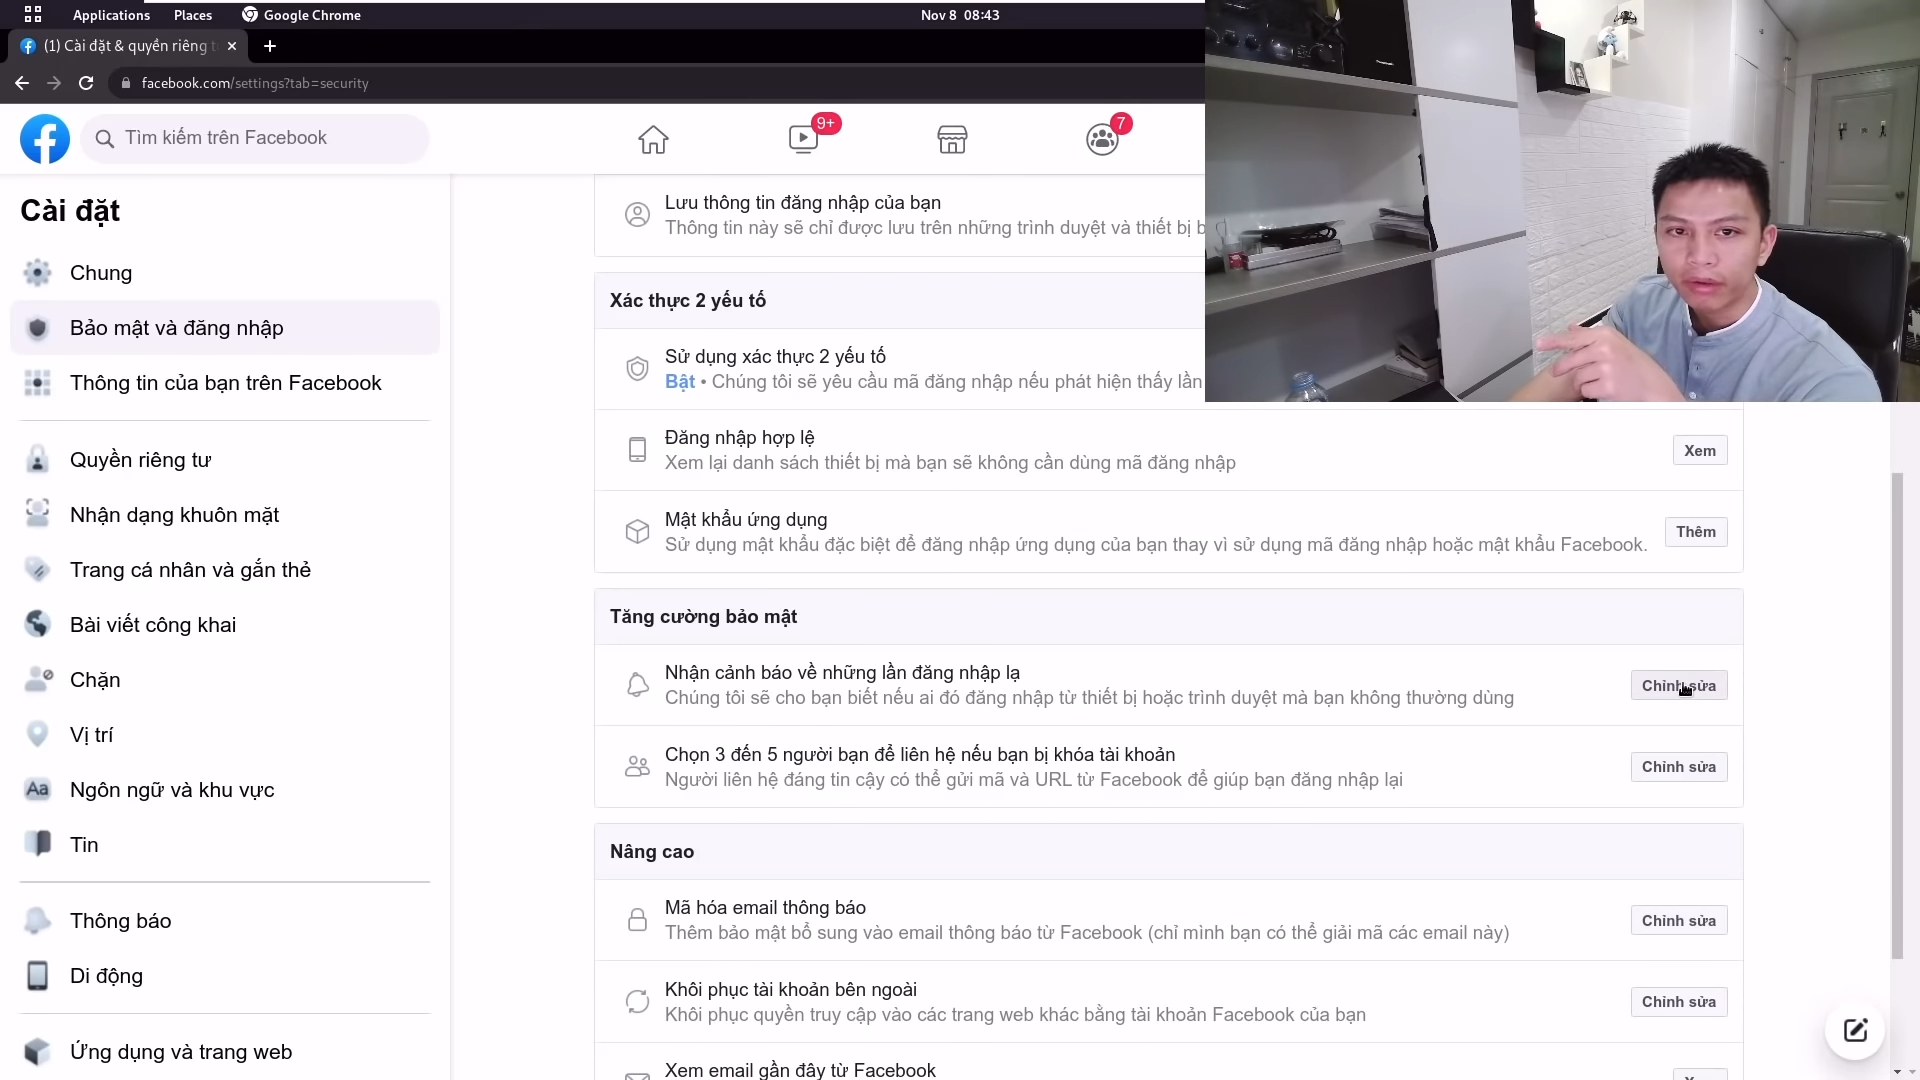Image resolution: width=1920 pixels, height=1080 pixels.
Task: Open new message compose icon
Action: (x=1855, y=1030)
